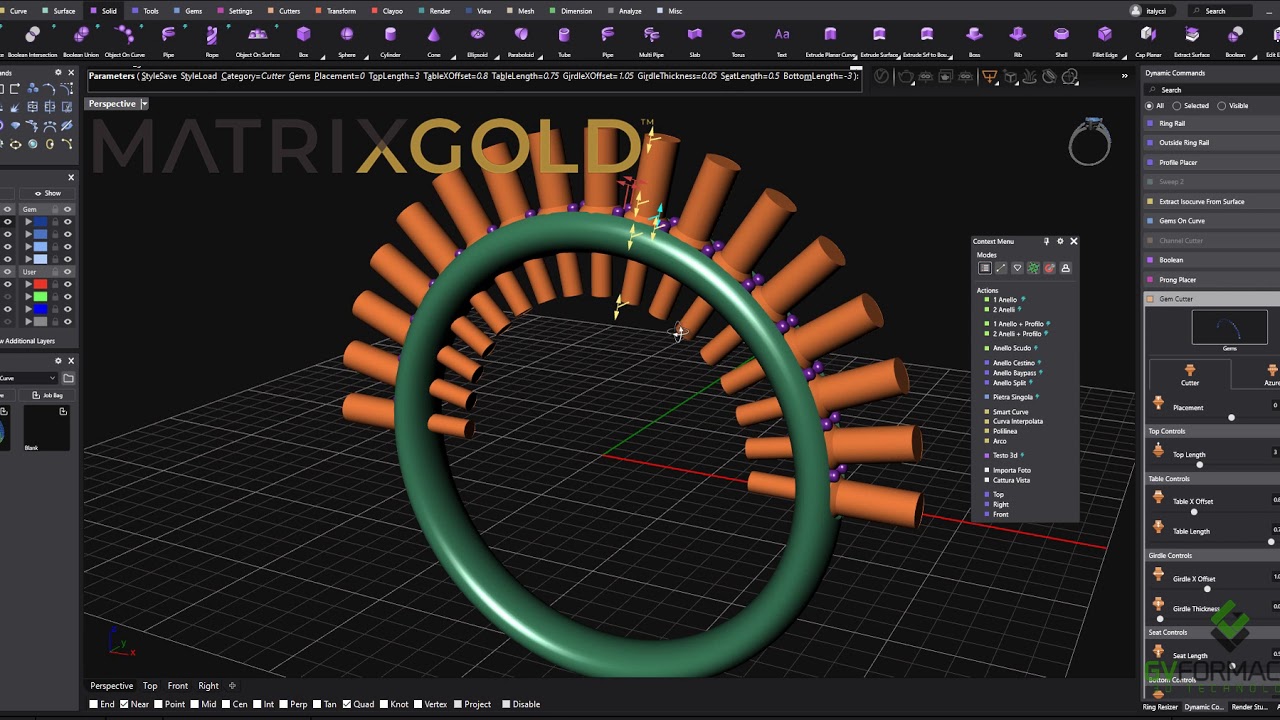Image resolution: width=1280 pixels, height=720 pixels.
Task: Select the Shell tool
Action: pyautogui.click(x=1061, y=41)
